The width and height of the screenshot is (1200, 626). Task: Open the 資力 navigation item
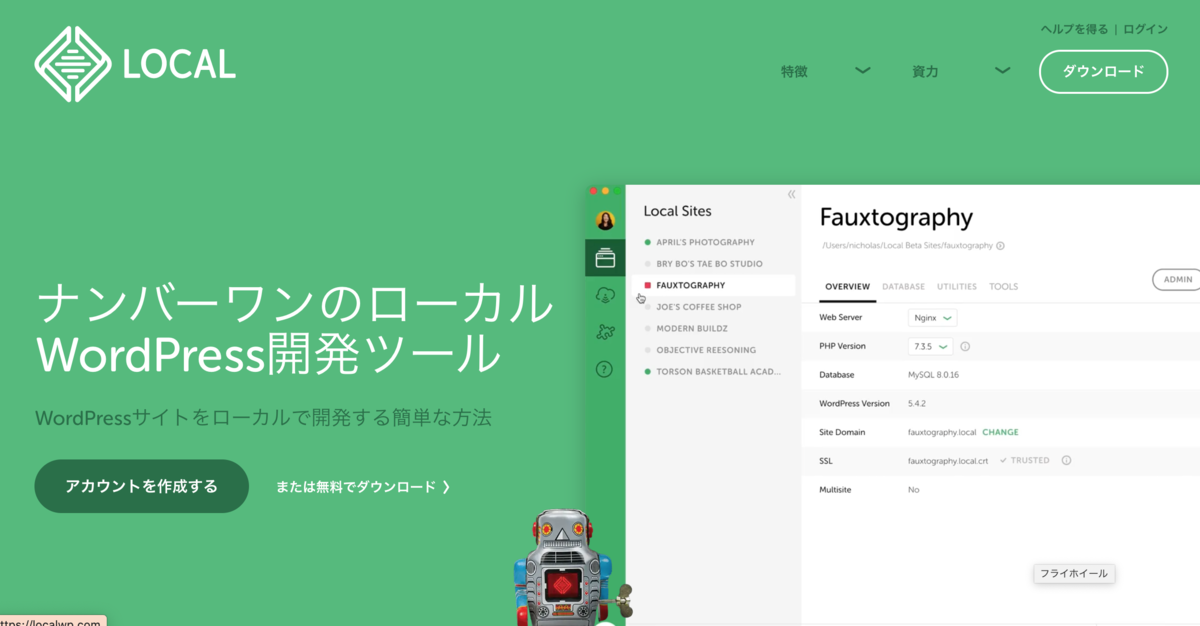pyautogui.click(x=925, y=71)
